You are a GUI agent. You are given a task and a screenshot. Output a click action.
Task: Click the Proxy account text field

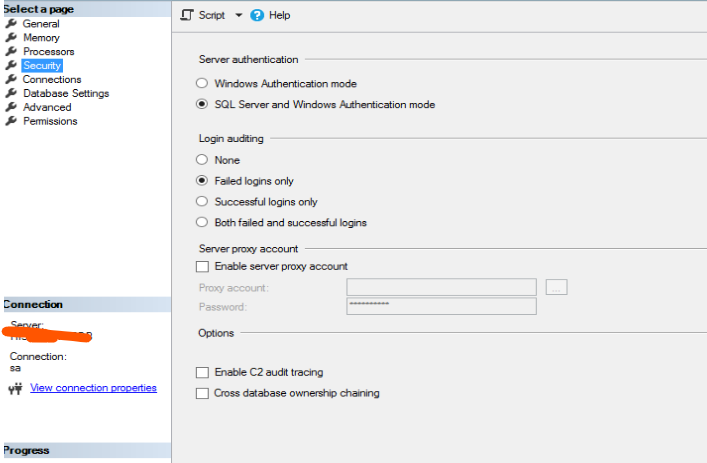(x=441, y=288)
